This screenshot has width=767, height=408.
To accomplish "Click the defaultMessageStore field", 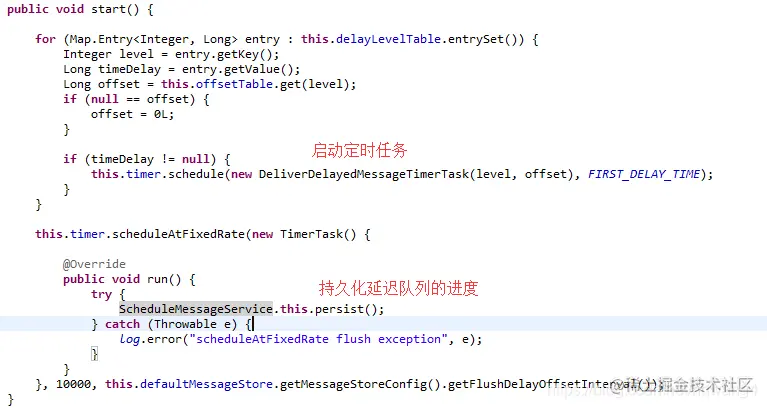I will 206,385.
